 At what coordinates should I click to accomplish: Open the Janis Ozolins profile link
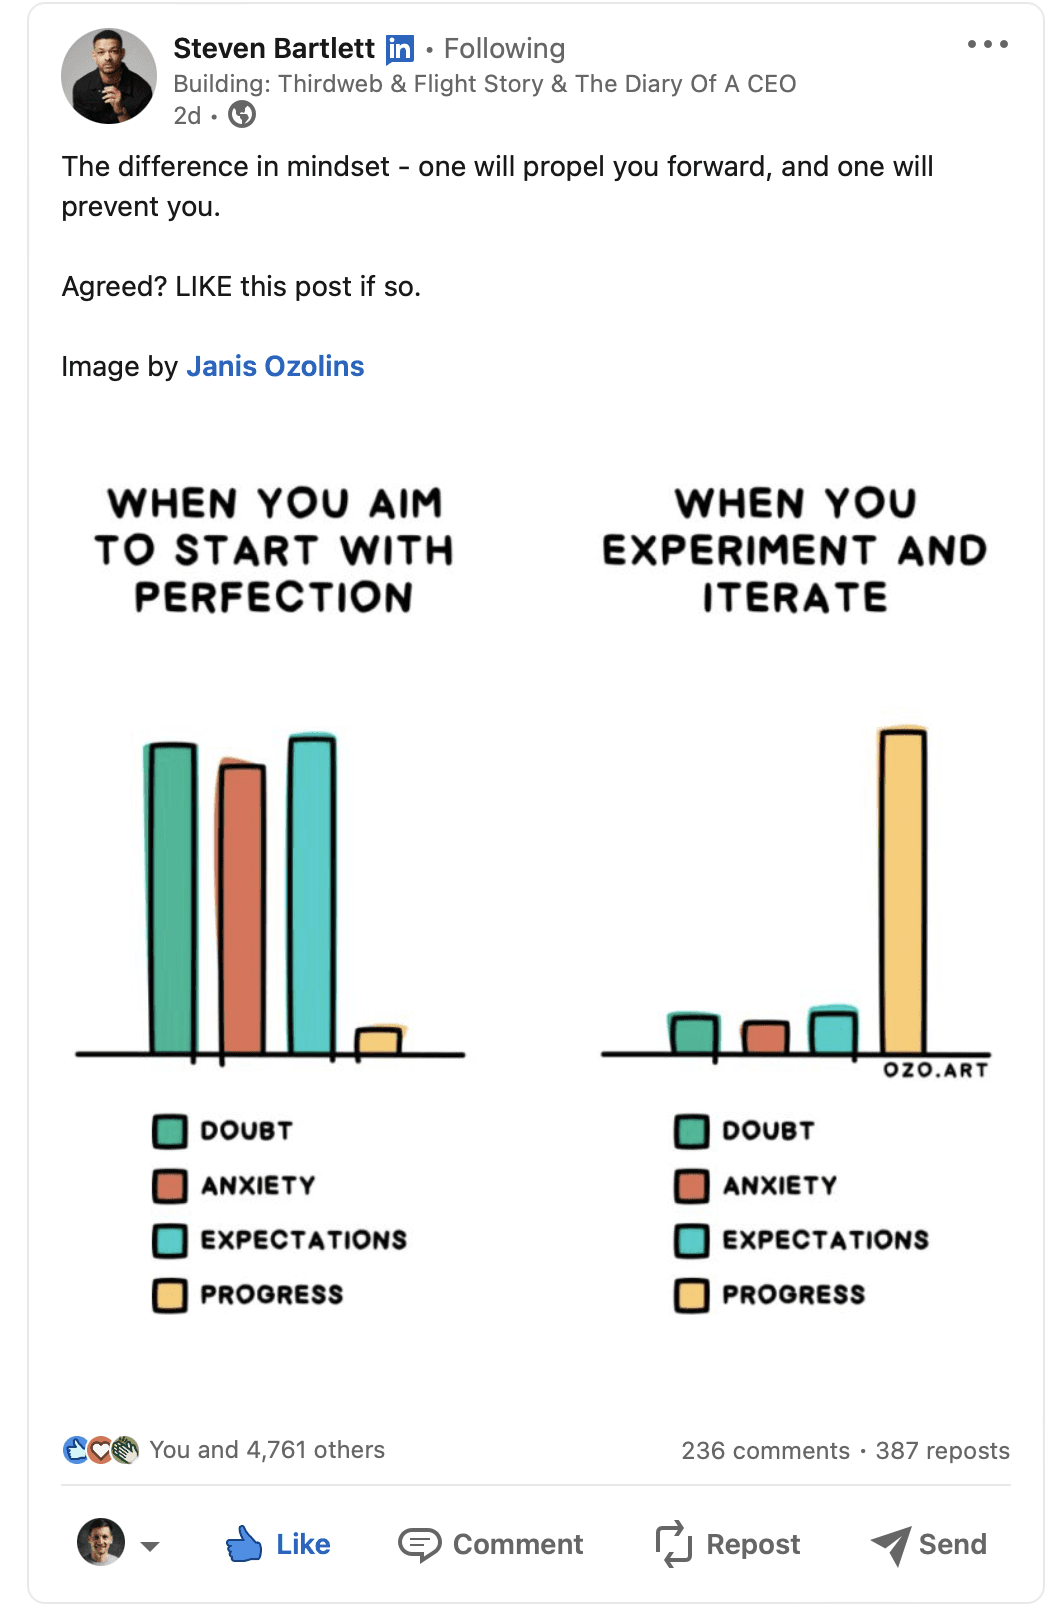coord(275,366)
